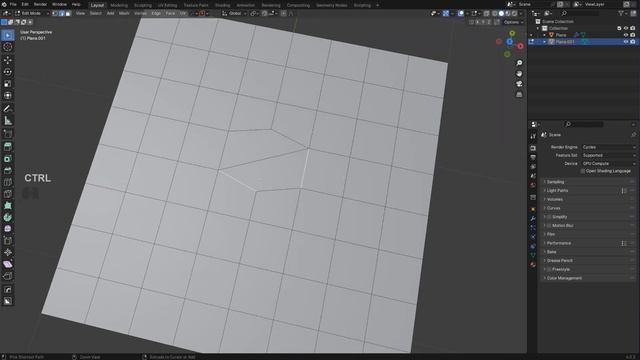Open the Render Engine Cycles dropdown

[x=609, y=147]
